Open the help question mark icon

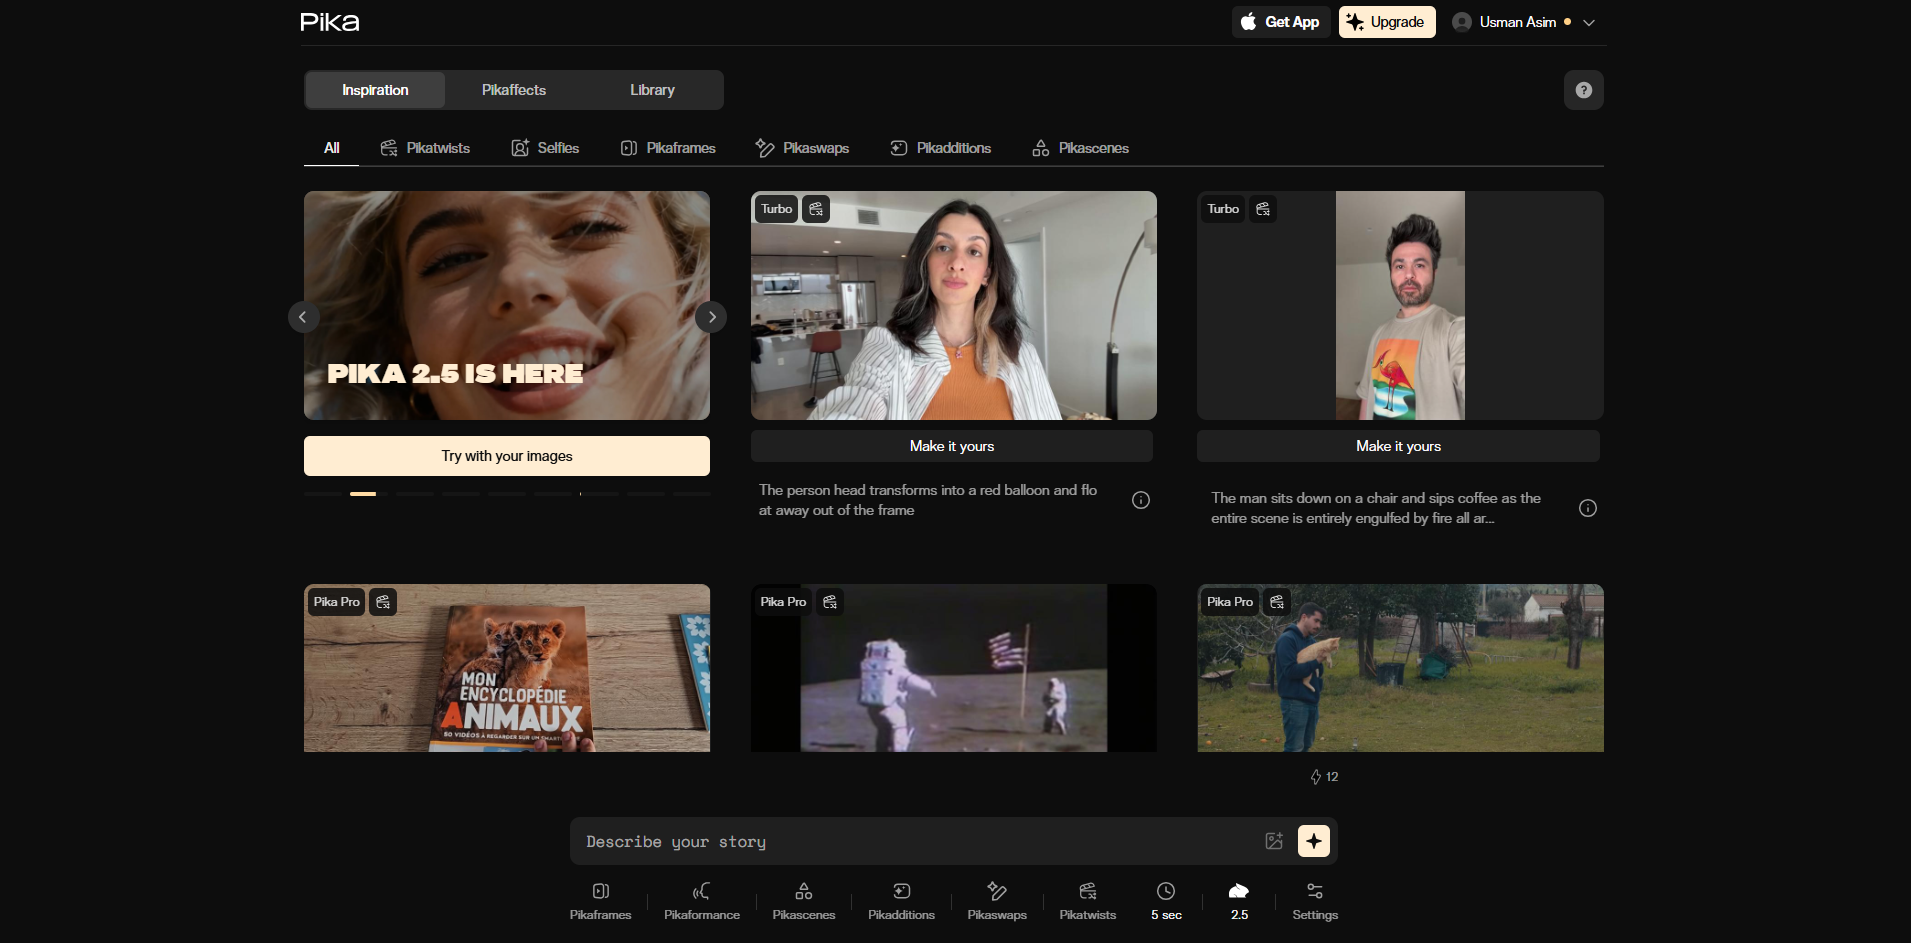(x=1583, y=90)
